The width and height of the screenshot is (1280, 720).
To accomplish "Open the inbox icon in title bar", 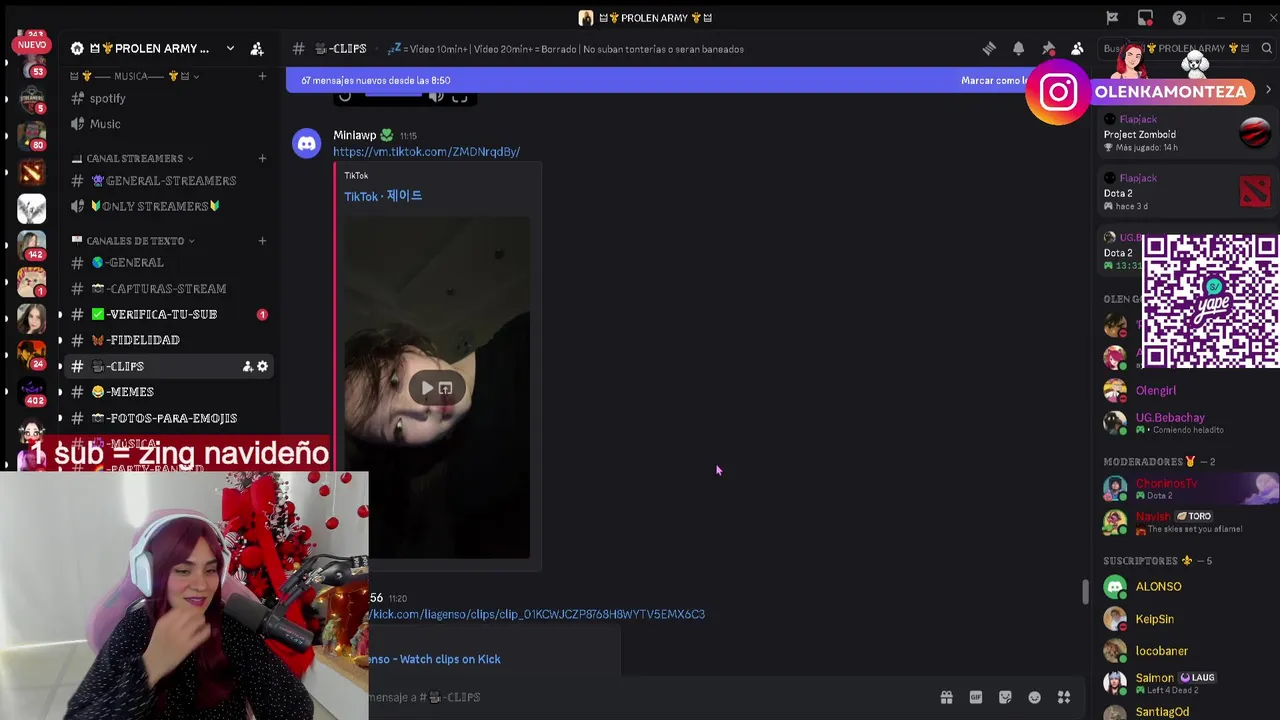I will pos(1145,18).
